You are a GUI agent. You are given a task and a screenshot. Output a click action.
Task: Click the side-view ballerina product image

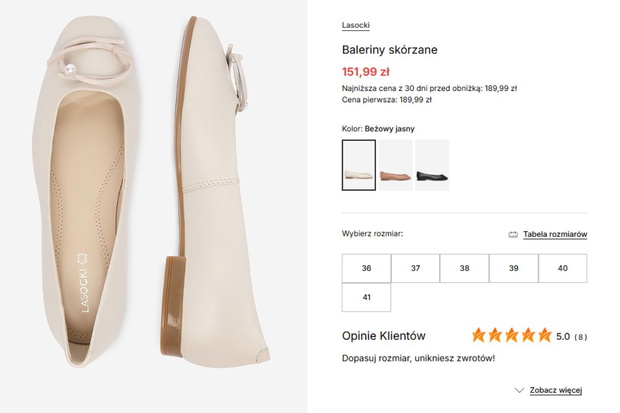[x=215, y=191]
